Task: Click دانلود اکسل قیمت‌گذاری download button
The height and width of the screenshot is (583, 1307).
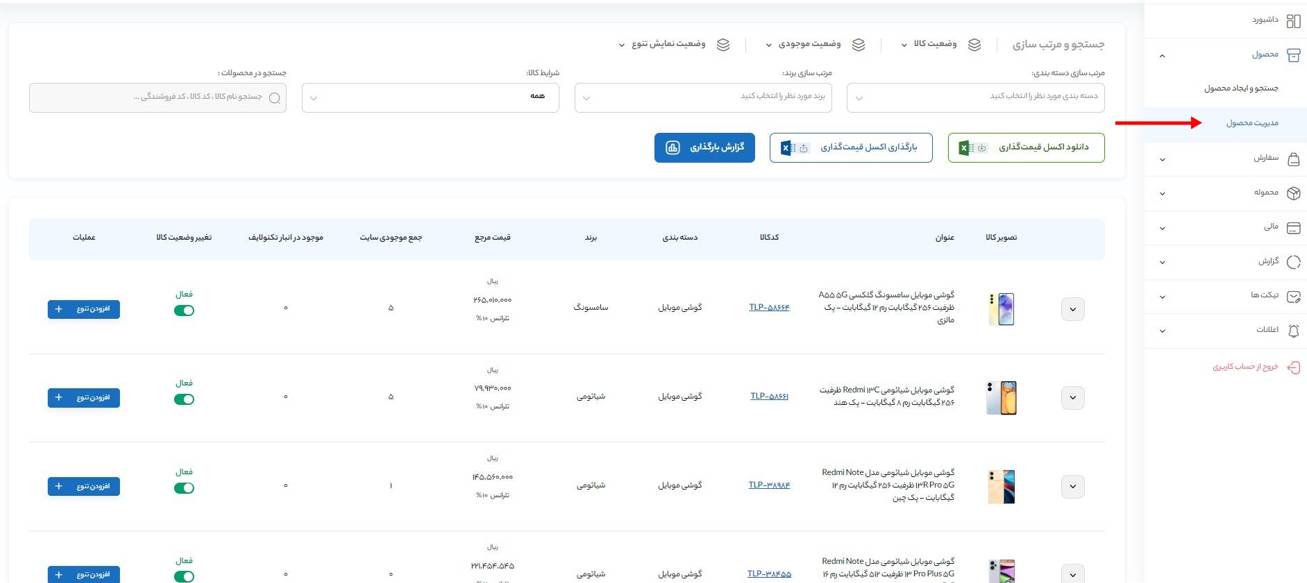Action: pos(1026,148)
